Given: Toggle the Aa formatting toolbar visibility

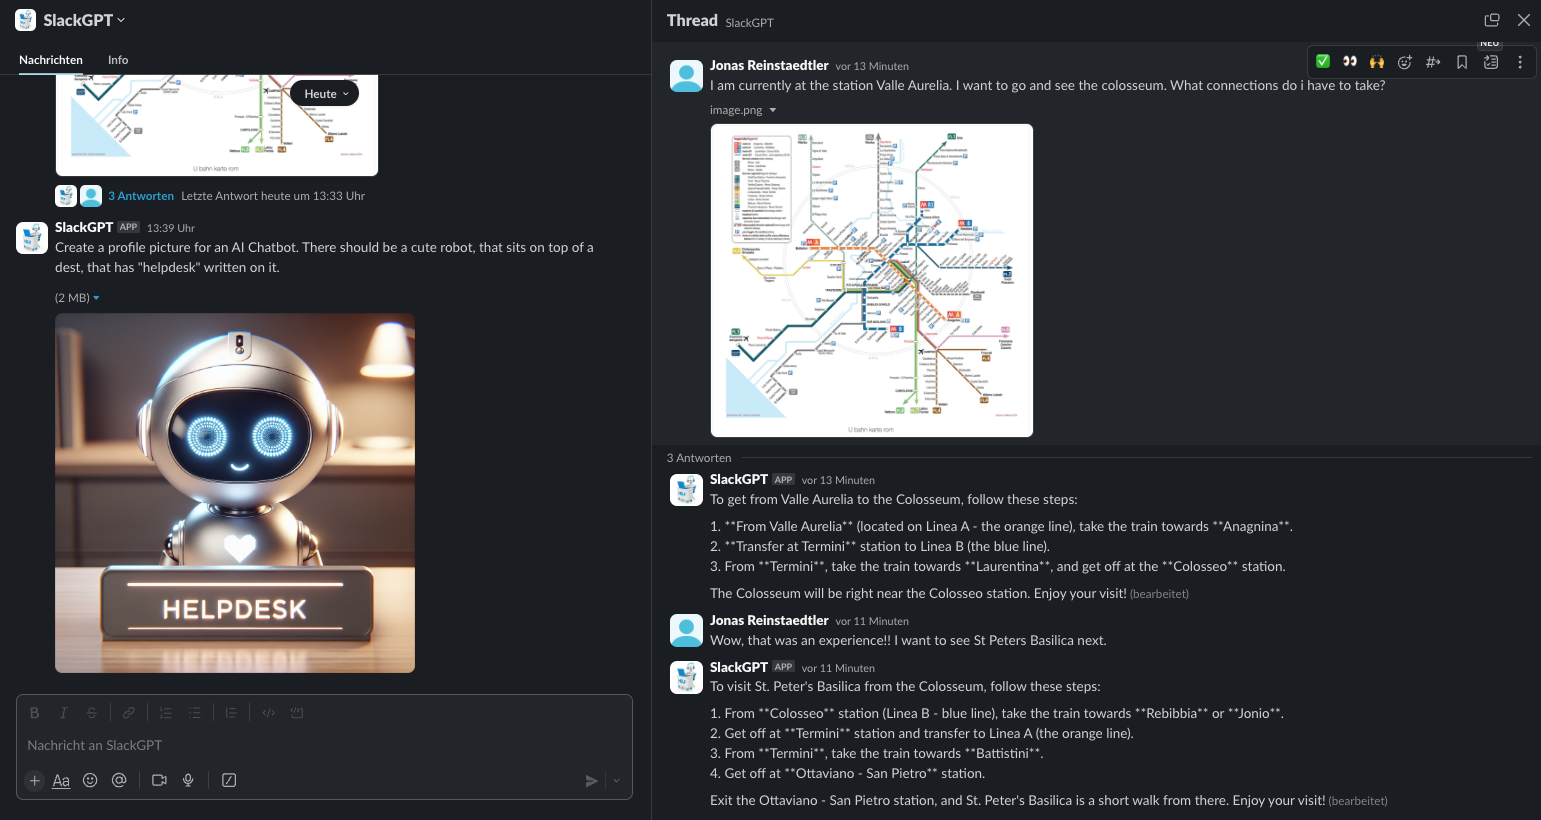Looking at the screenshot, I should [61, 780].
